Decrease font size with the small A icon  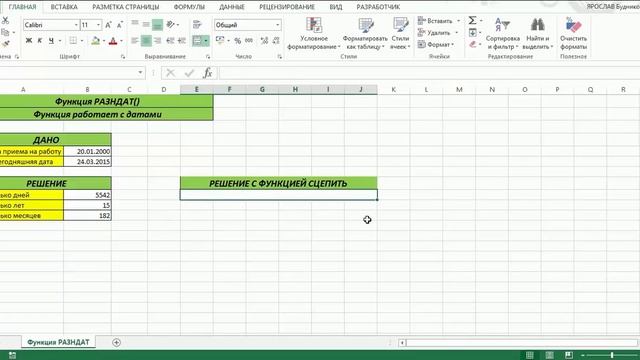pyautogui.click(x=120, y=25)
